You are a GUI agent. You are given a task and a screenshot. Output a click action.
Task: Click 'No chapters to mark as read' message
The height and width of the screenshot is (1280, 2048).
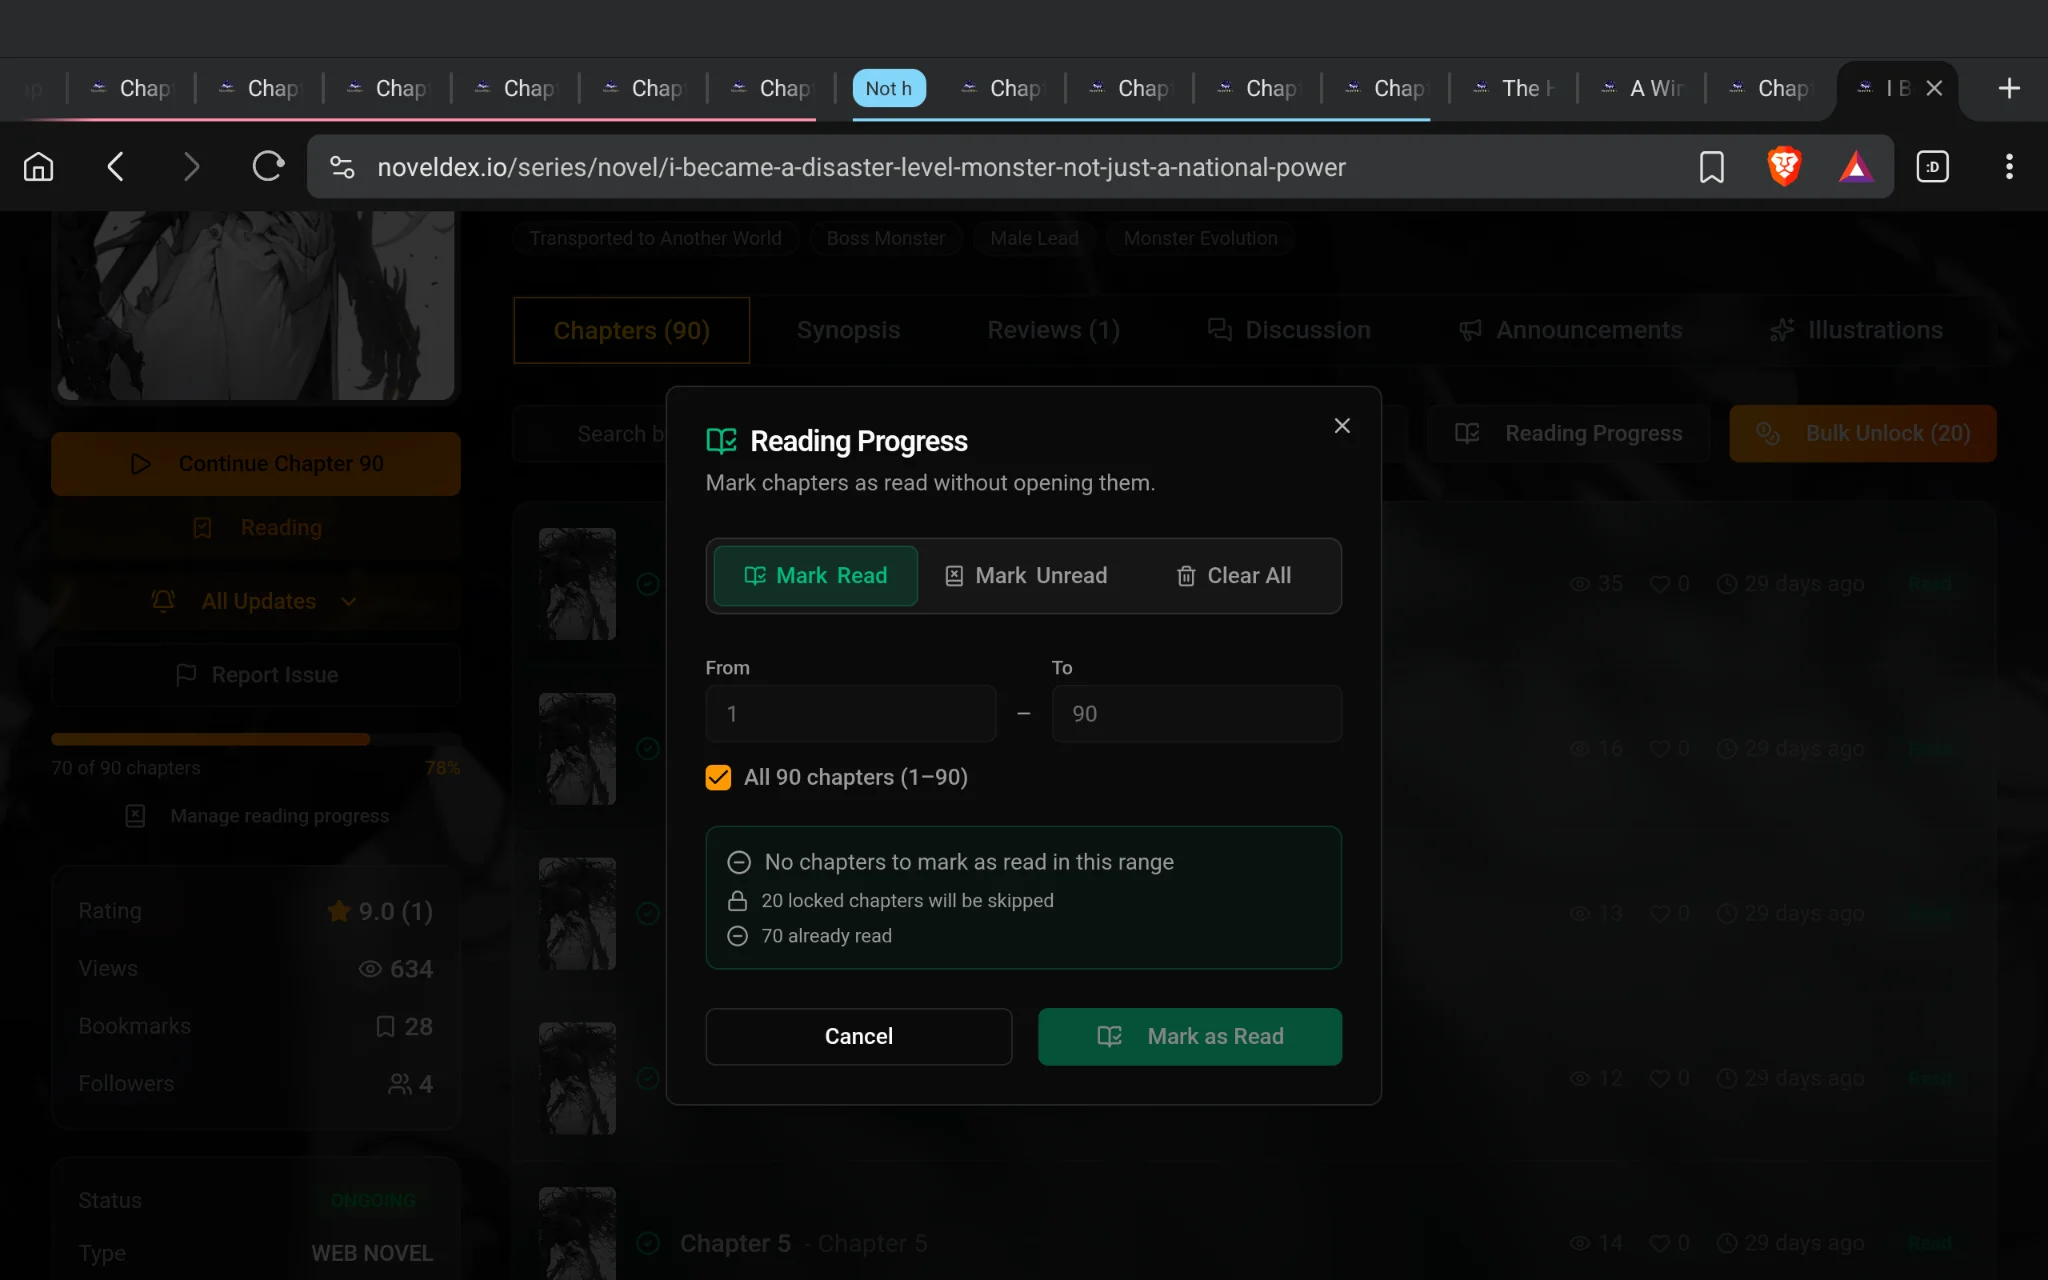click(x=969, y=862)
